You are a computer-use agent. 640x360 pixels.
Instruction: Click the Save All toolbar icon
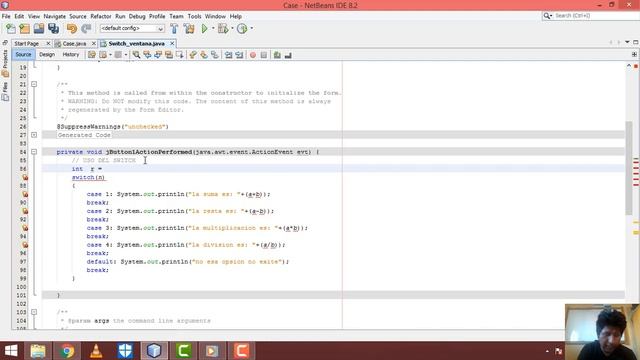53,29
